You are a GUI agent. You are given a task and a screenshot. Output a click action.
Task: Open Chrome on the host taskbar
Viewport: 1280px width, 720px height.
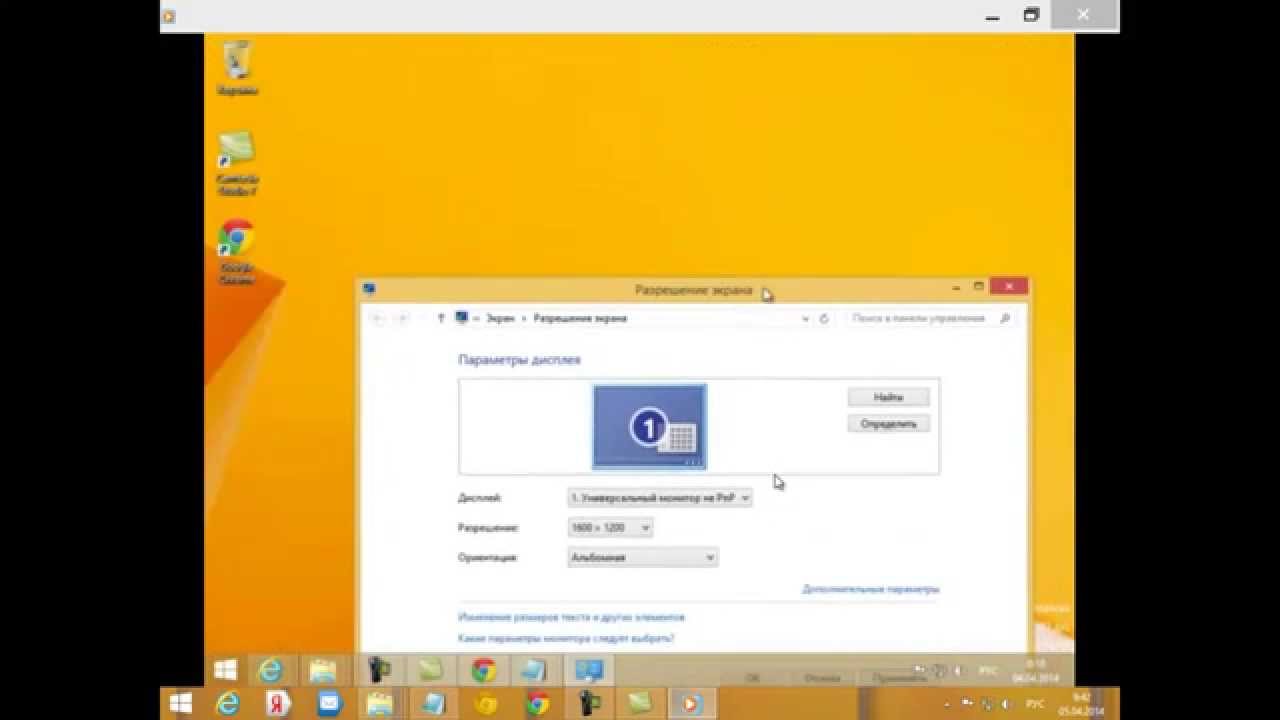(538, 704)
